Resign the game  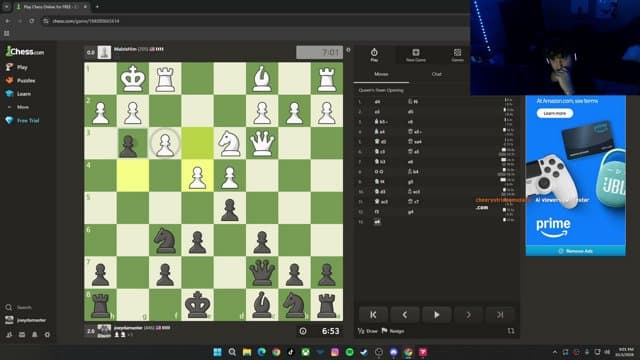pos(393,331)
